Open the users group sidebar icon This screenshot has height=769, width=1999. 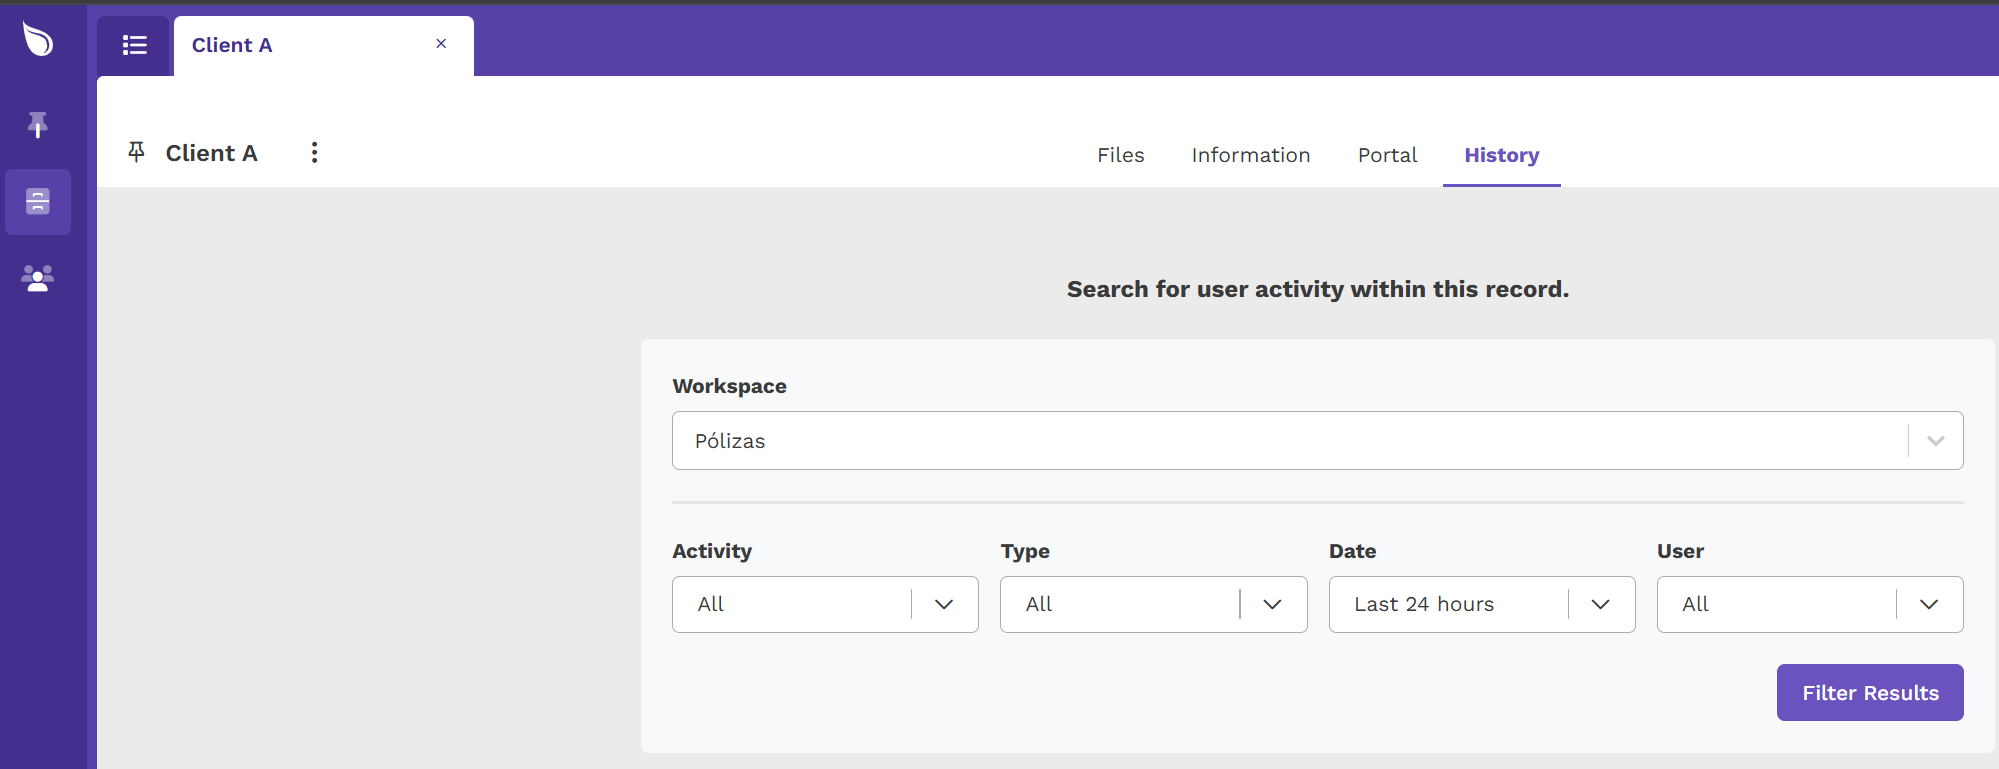tap(38, 278)
